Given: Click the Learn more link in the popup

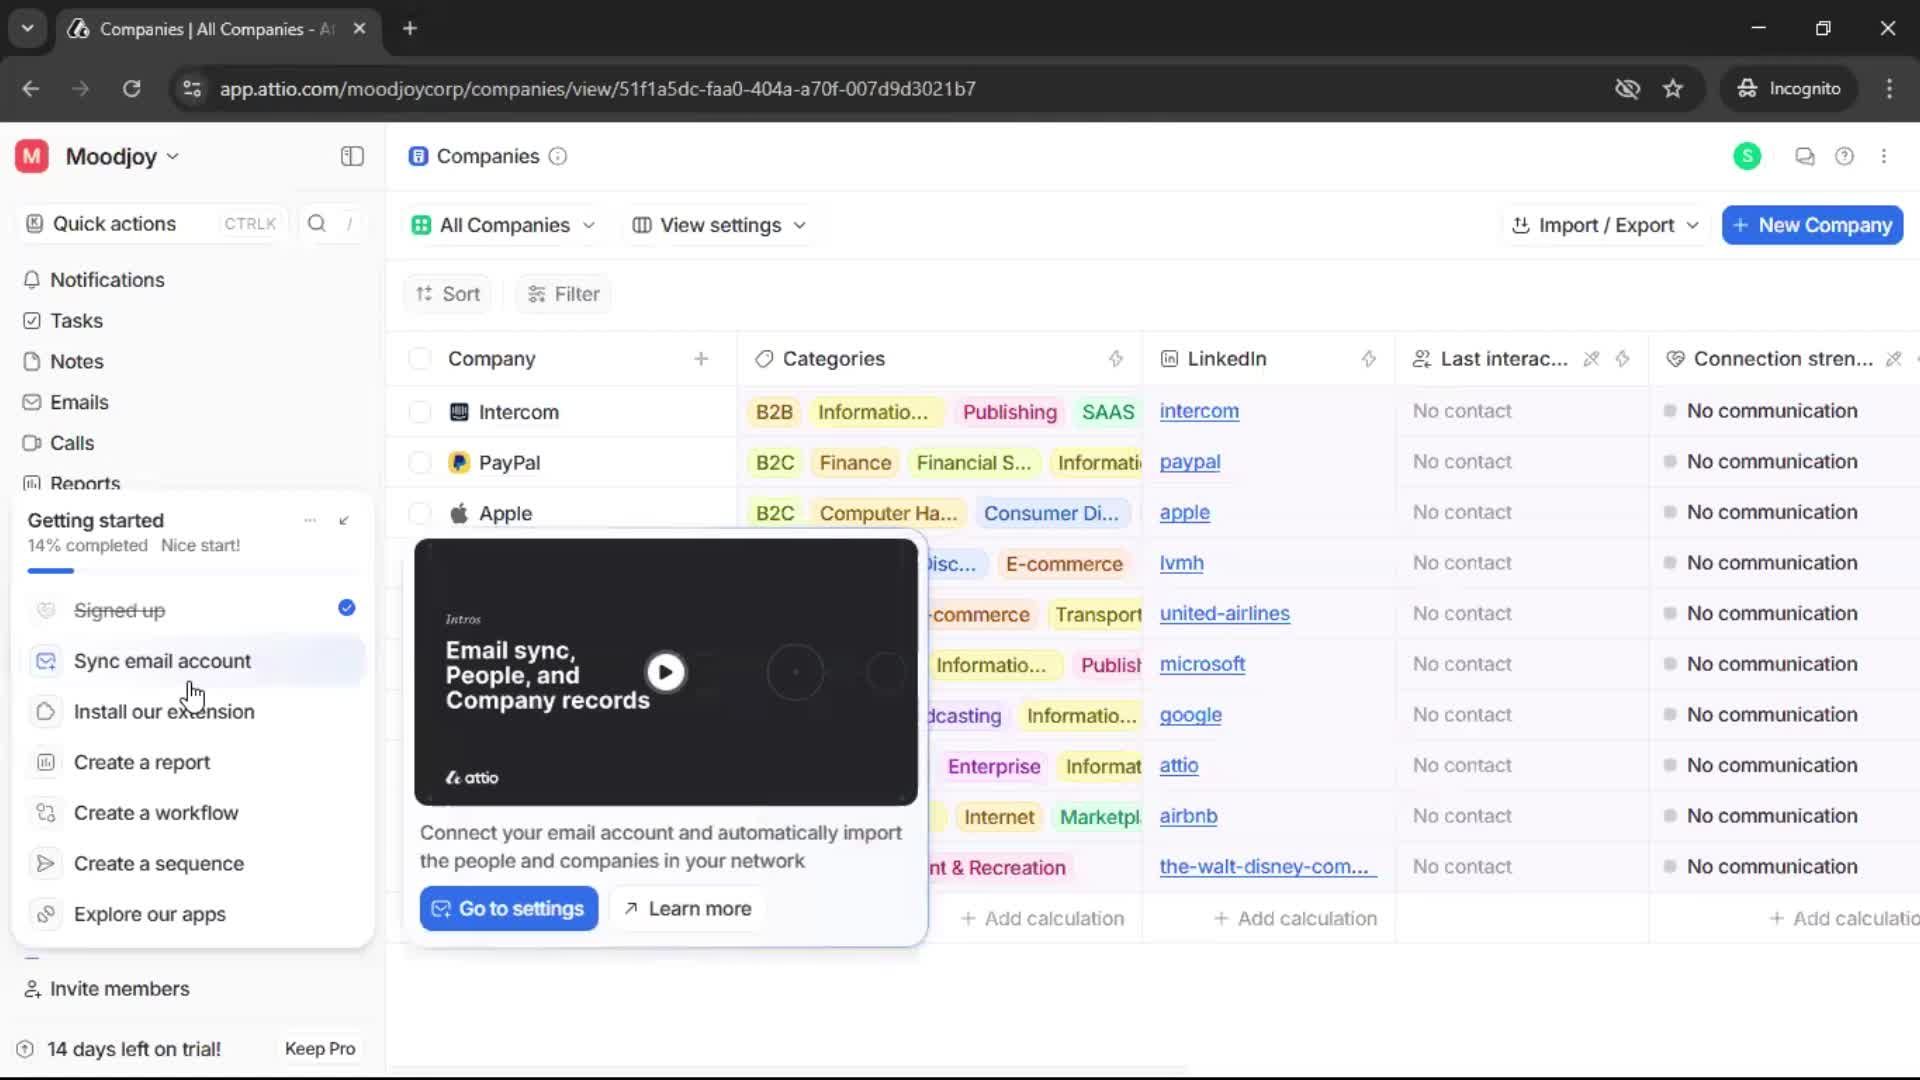Looking at the screenshot, I should [x=687, y=908].
